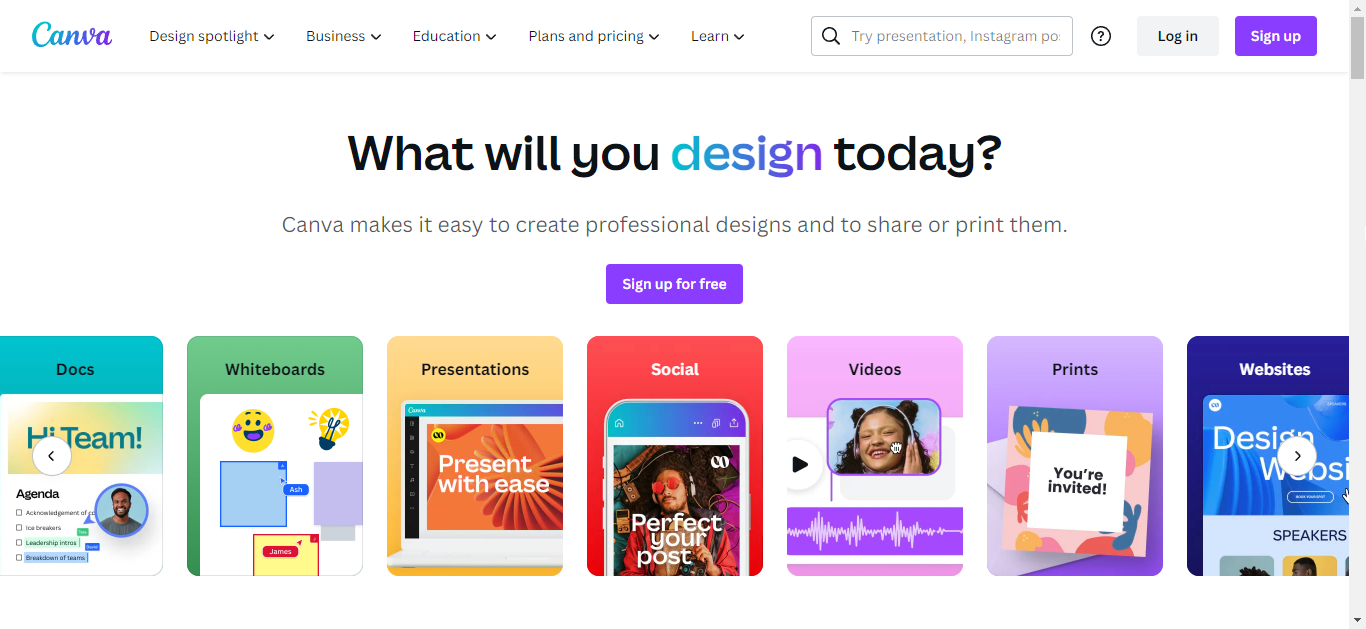Open the Learn menu
Viewport: 1366px width, 629px height.
717,36
